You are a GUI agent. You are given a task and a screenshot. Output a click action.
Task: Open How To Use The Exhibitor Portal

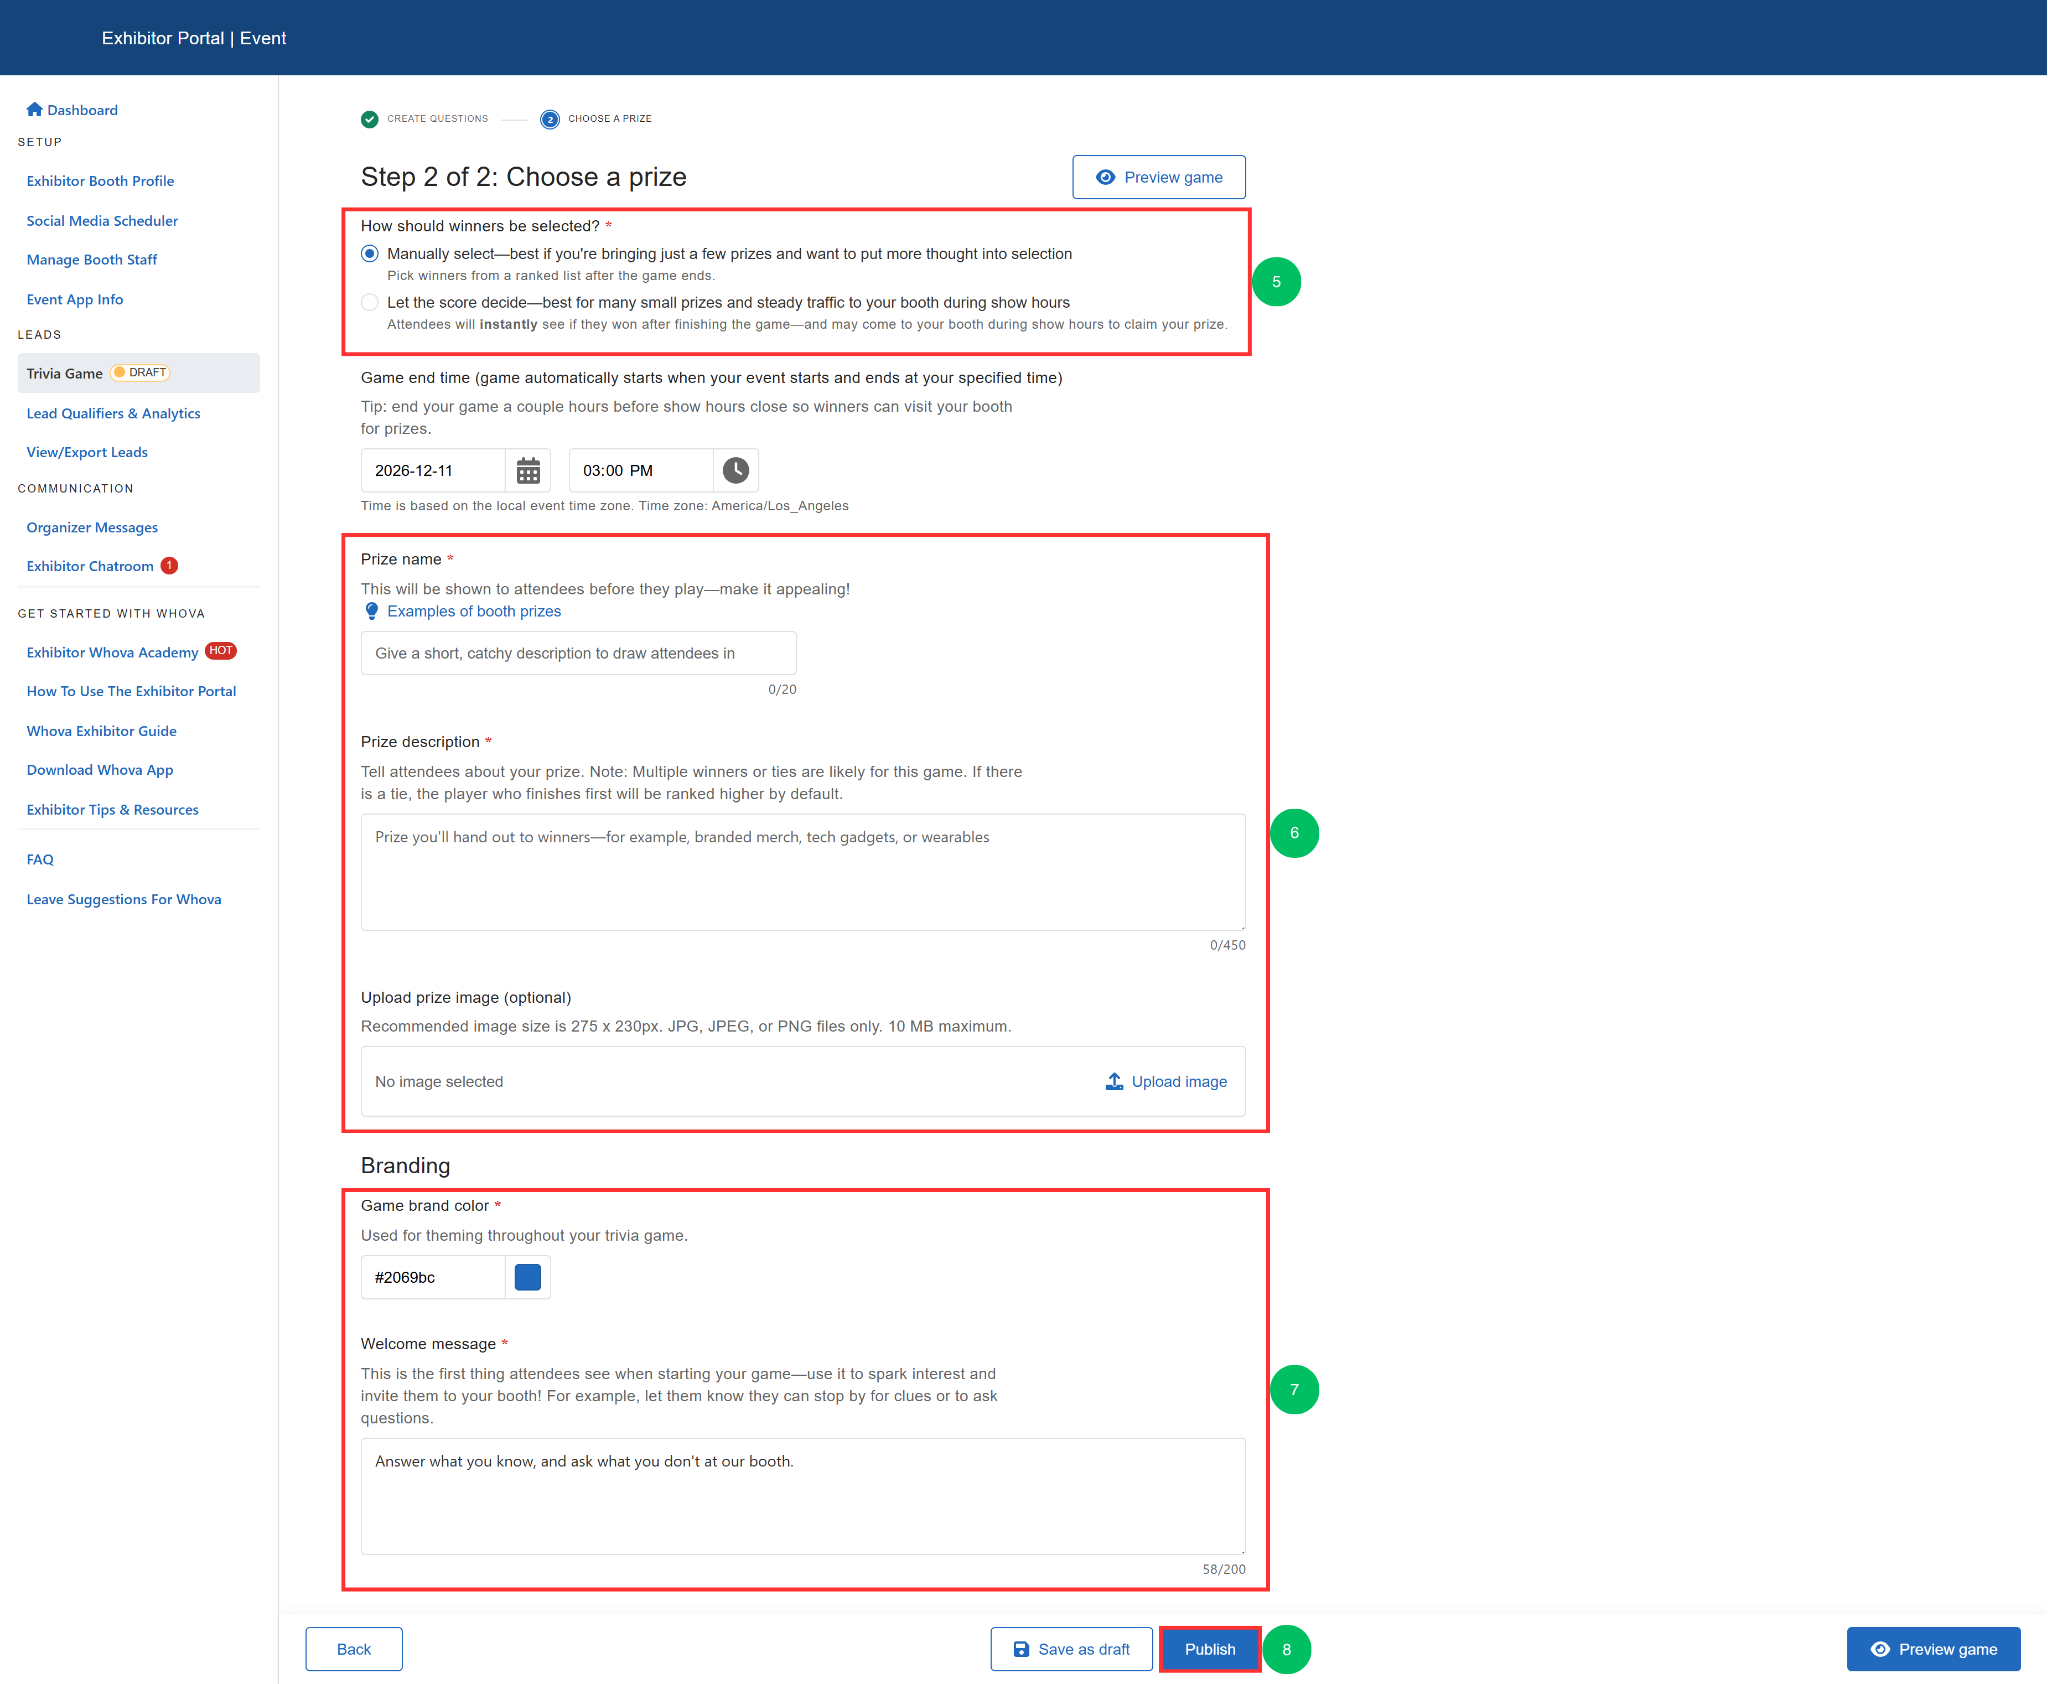(131, 691)
